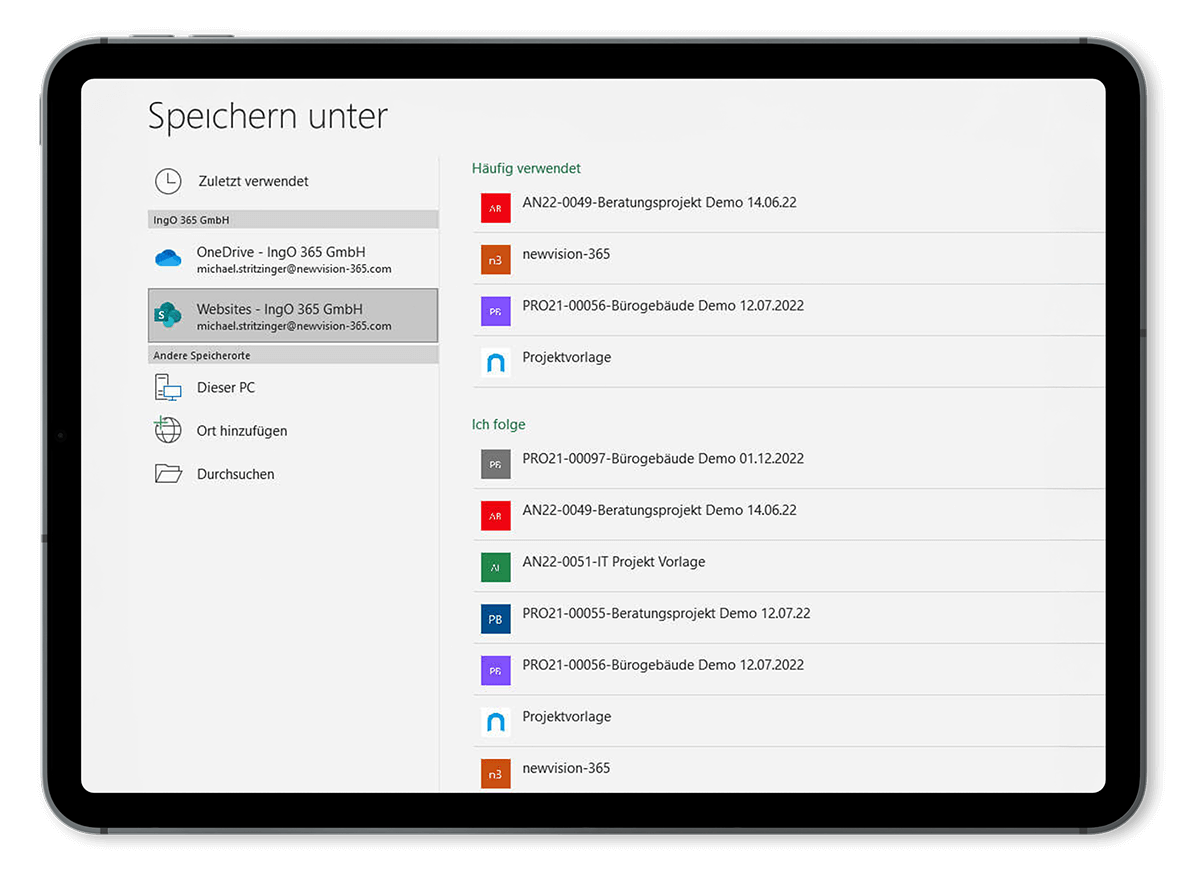Click the clock icon for Zuletzt verwendet
This screenshot has width=1200, height=870.
click(x=168, y=181)
